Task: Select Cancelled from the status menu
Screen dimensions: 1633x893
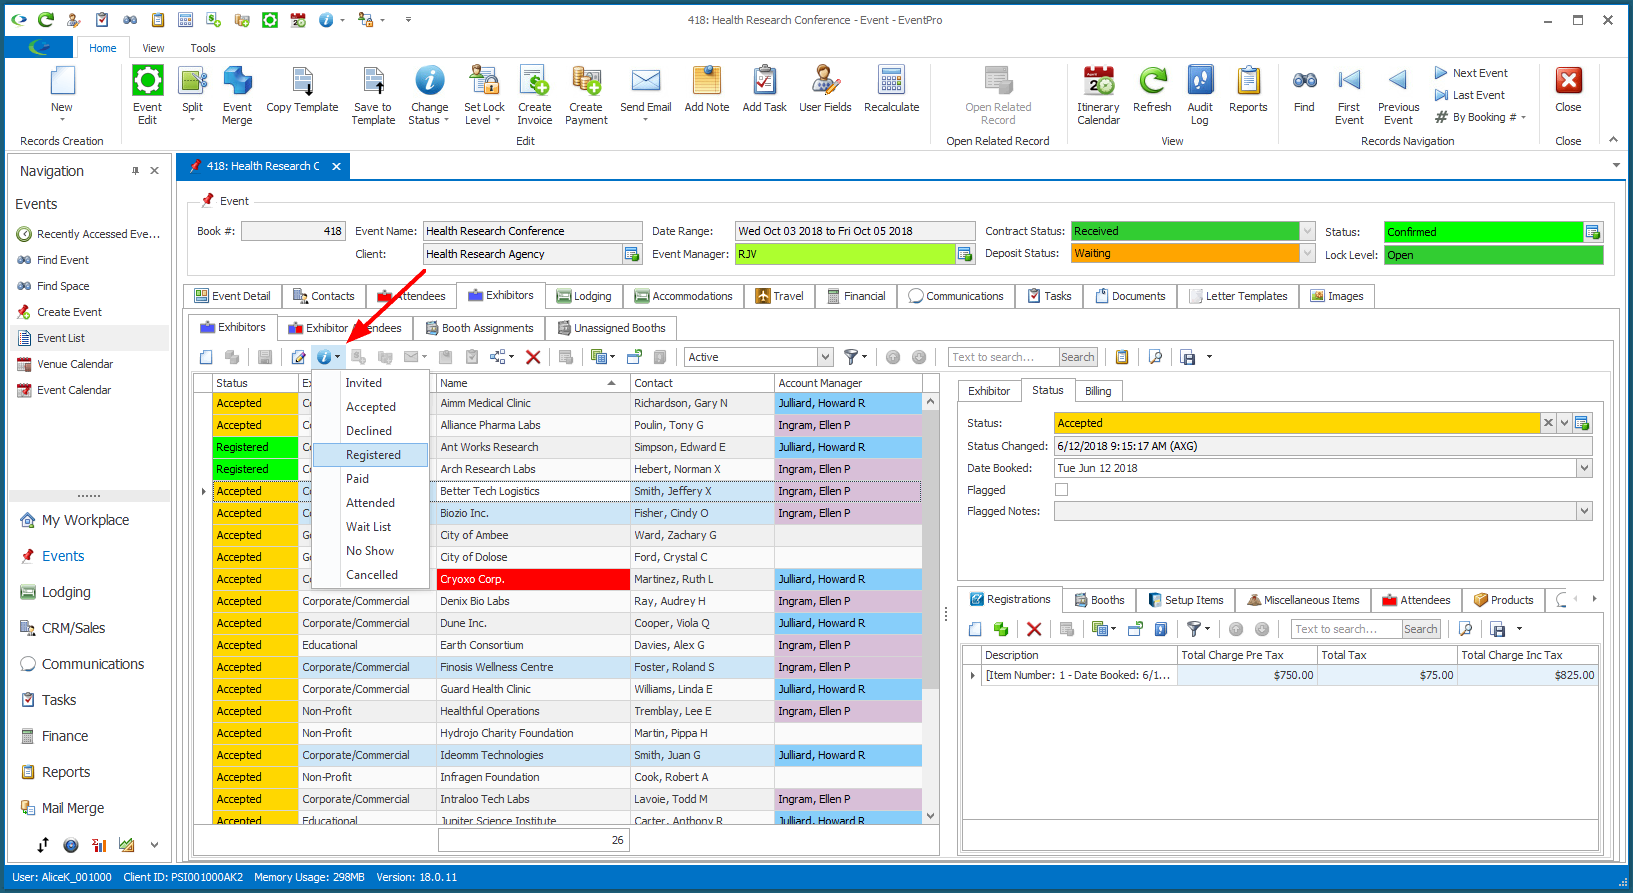Action: coord(372,575)
